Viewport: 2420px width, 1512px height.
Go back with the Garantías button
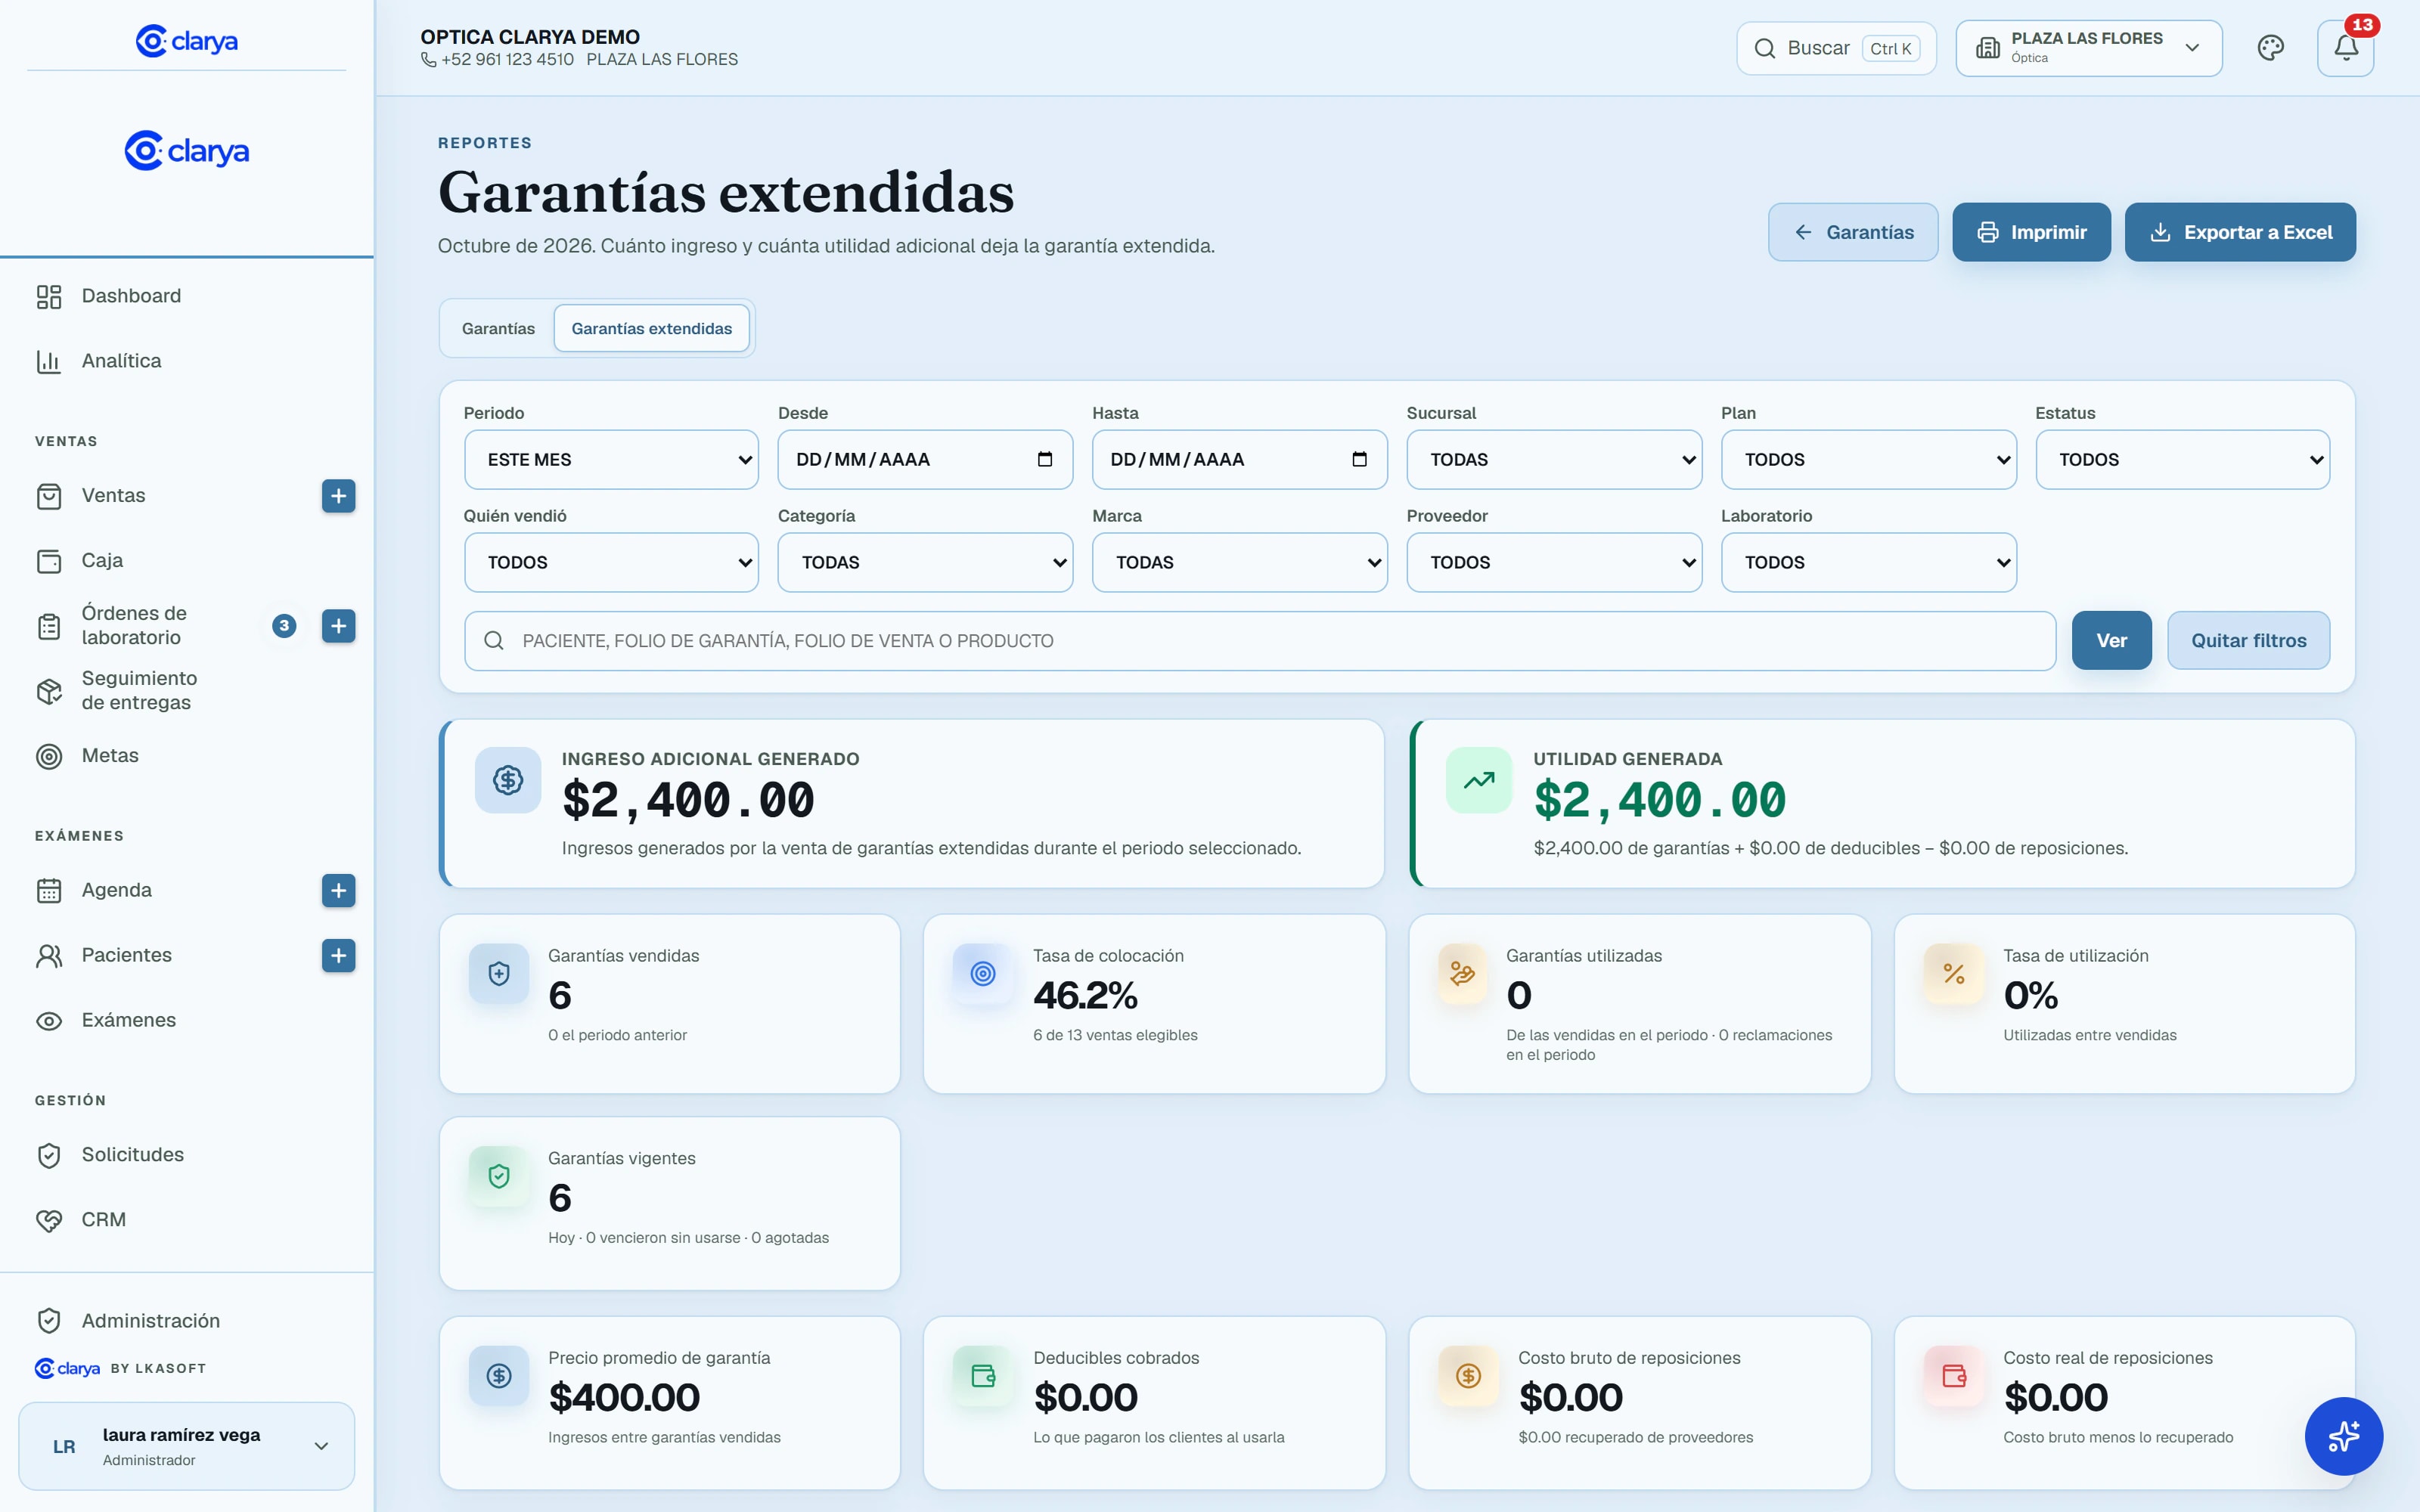click(x=1853, y=232)
